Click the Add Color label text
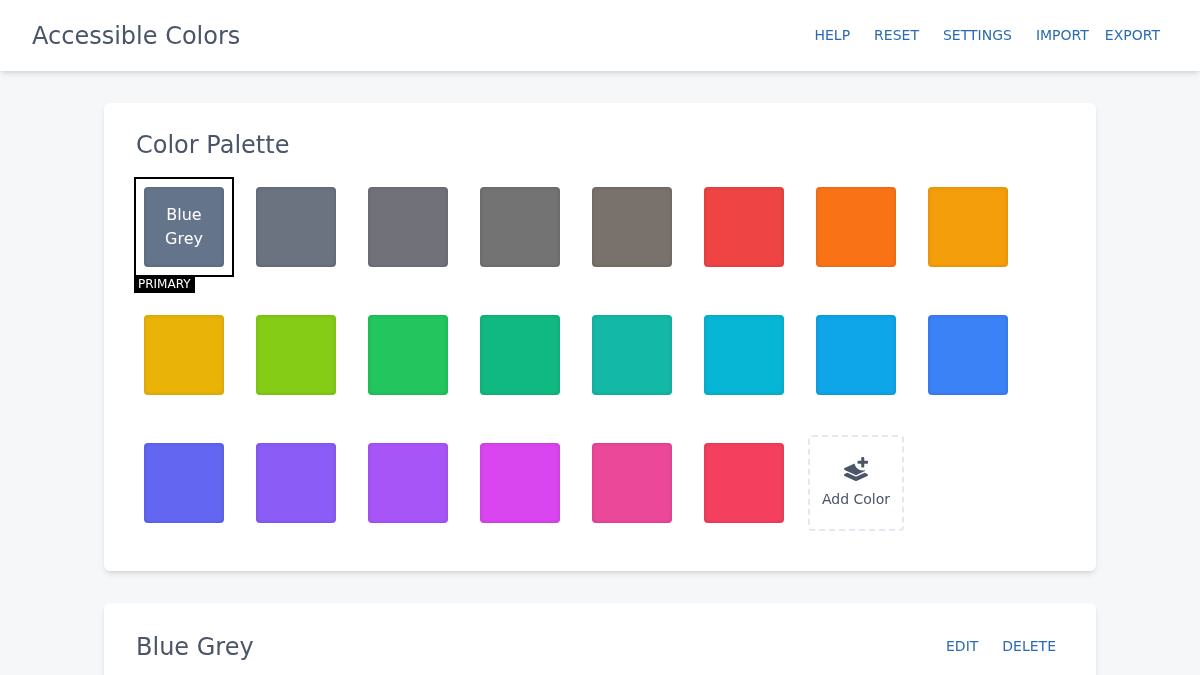 click(x=856, y=499)
